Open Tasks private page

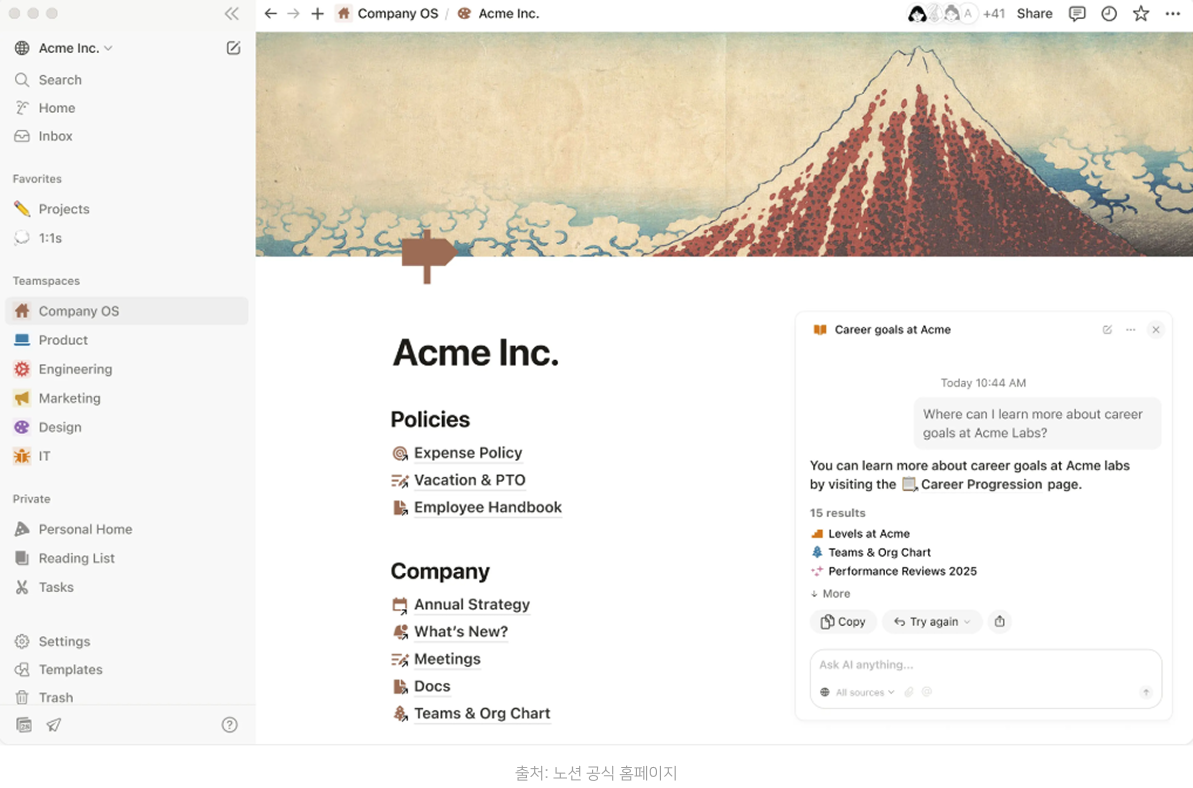[126, 587]
